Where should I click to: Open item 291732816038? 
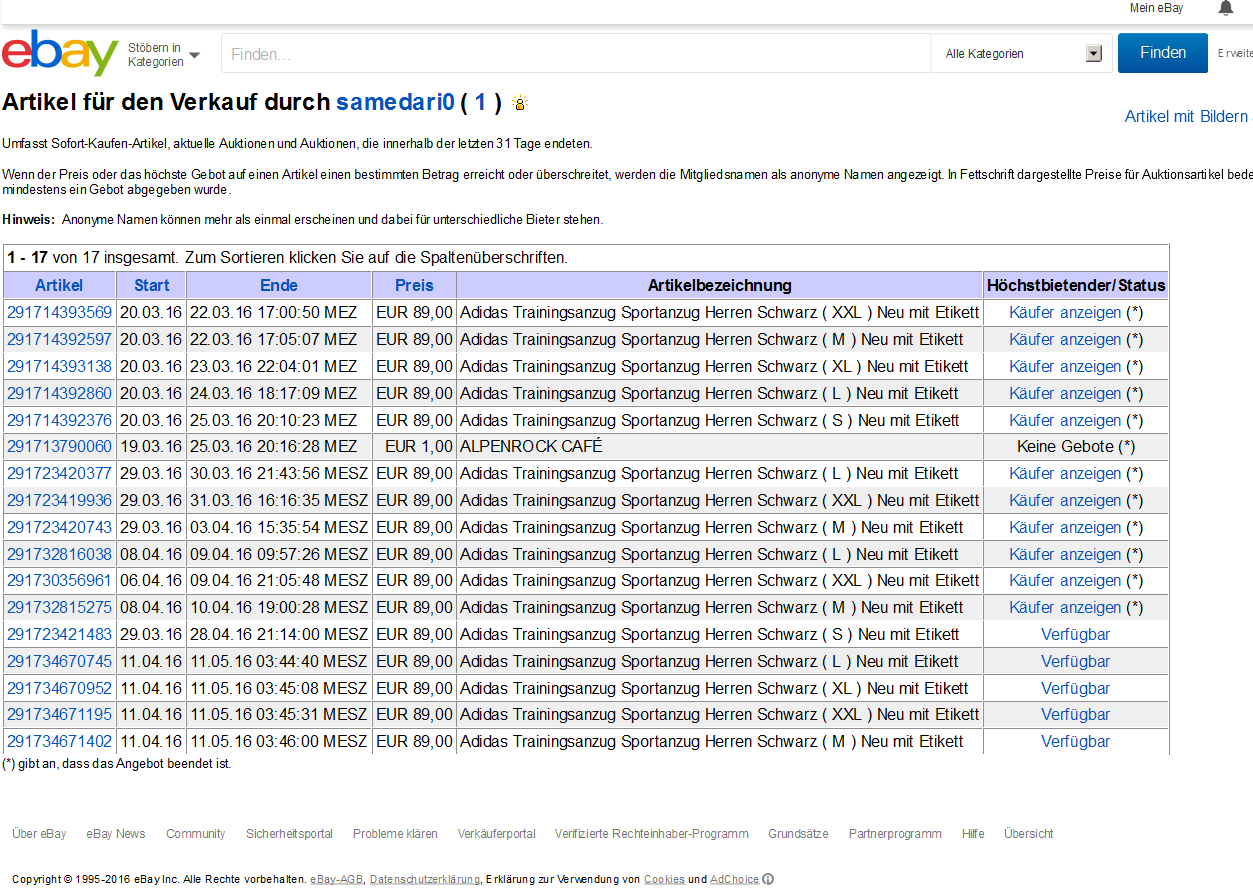[x=60, y=554]
